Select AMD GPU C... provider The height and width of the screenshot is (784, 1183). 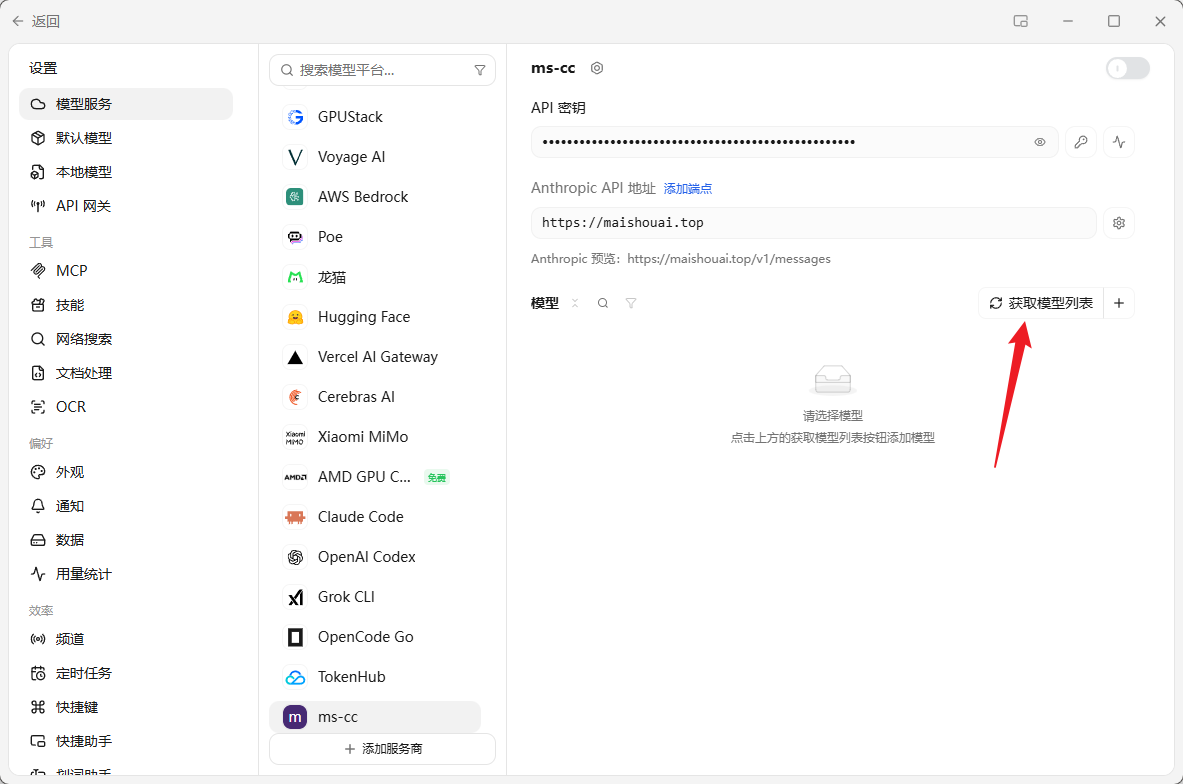[x=375, y=477]
